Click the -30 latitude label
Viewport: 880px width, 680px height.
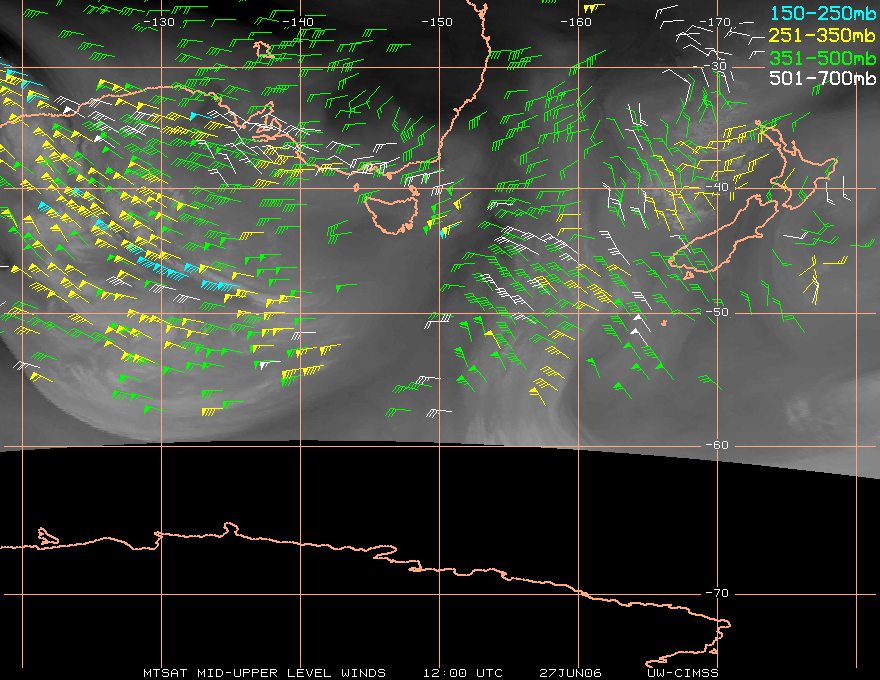tap(718, 66)
